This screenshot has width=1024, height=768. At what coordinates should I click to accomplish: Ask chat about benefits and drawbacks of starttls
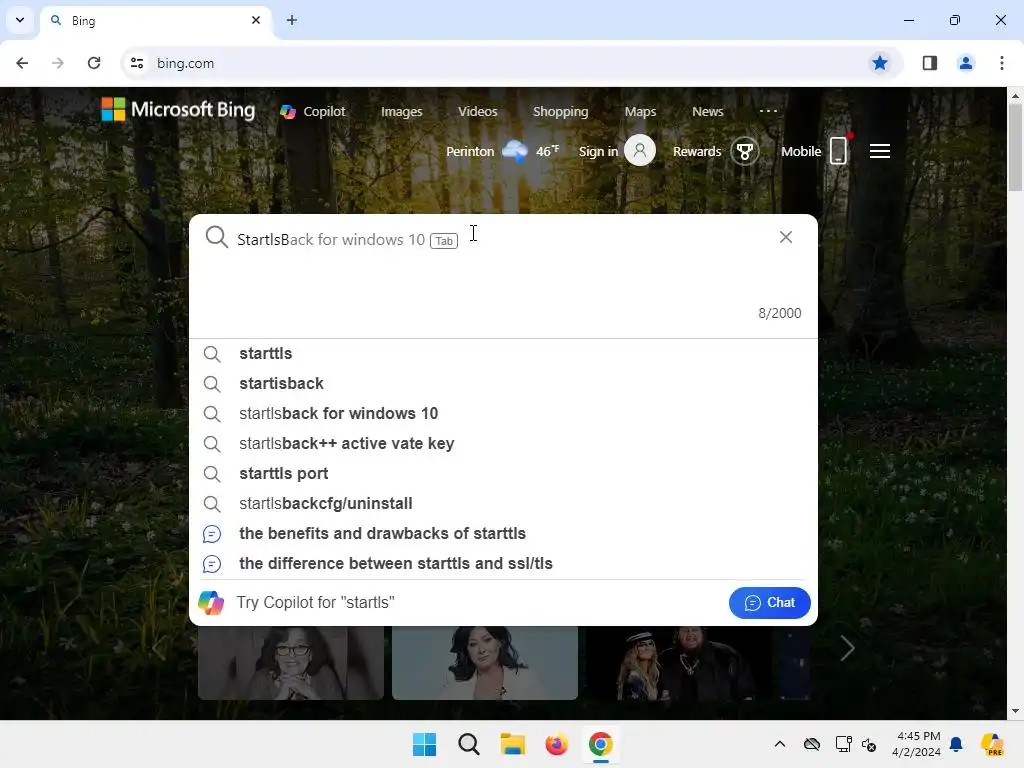point(503,534)
